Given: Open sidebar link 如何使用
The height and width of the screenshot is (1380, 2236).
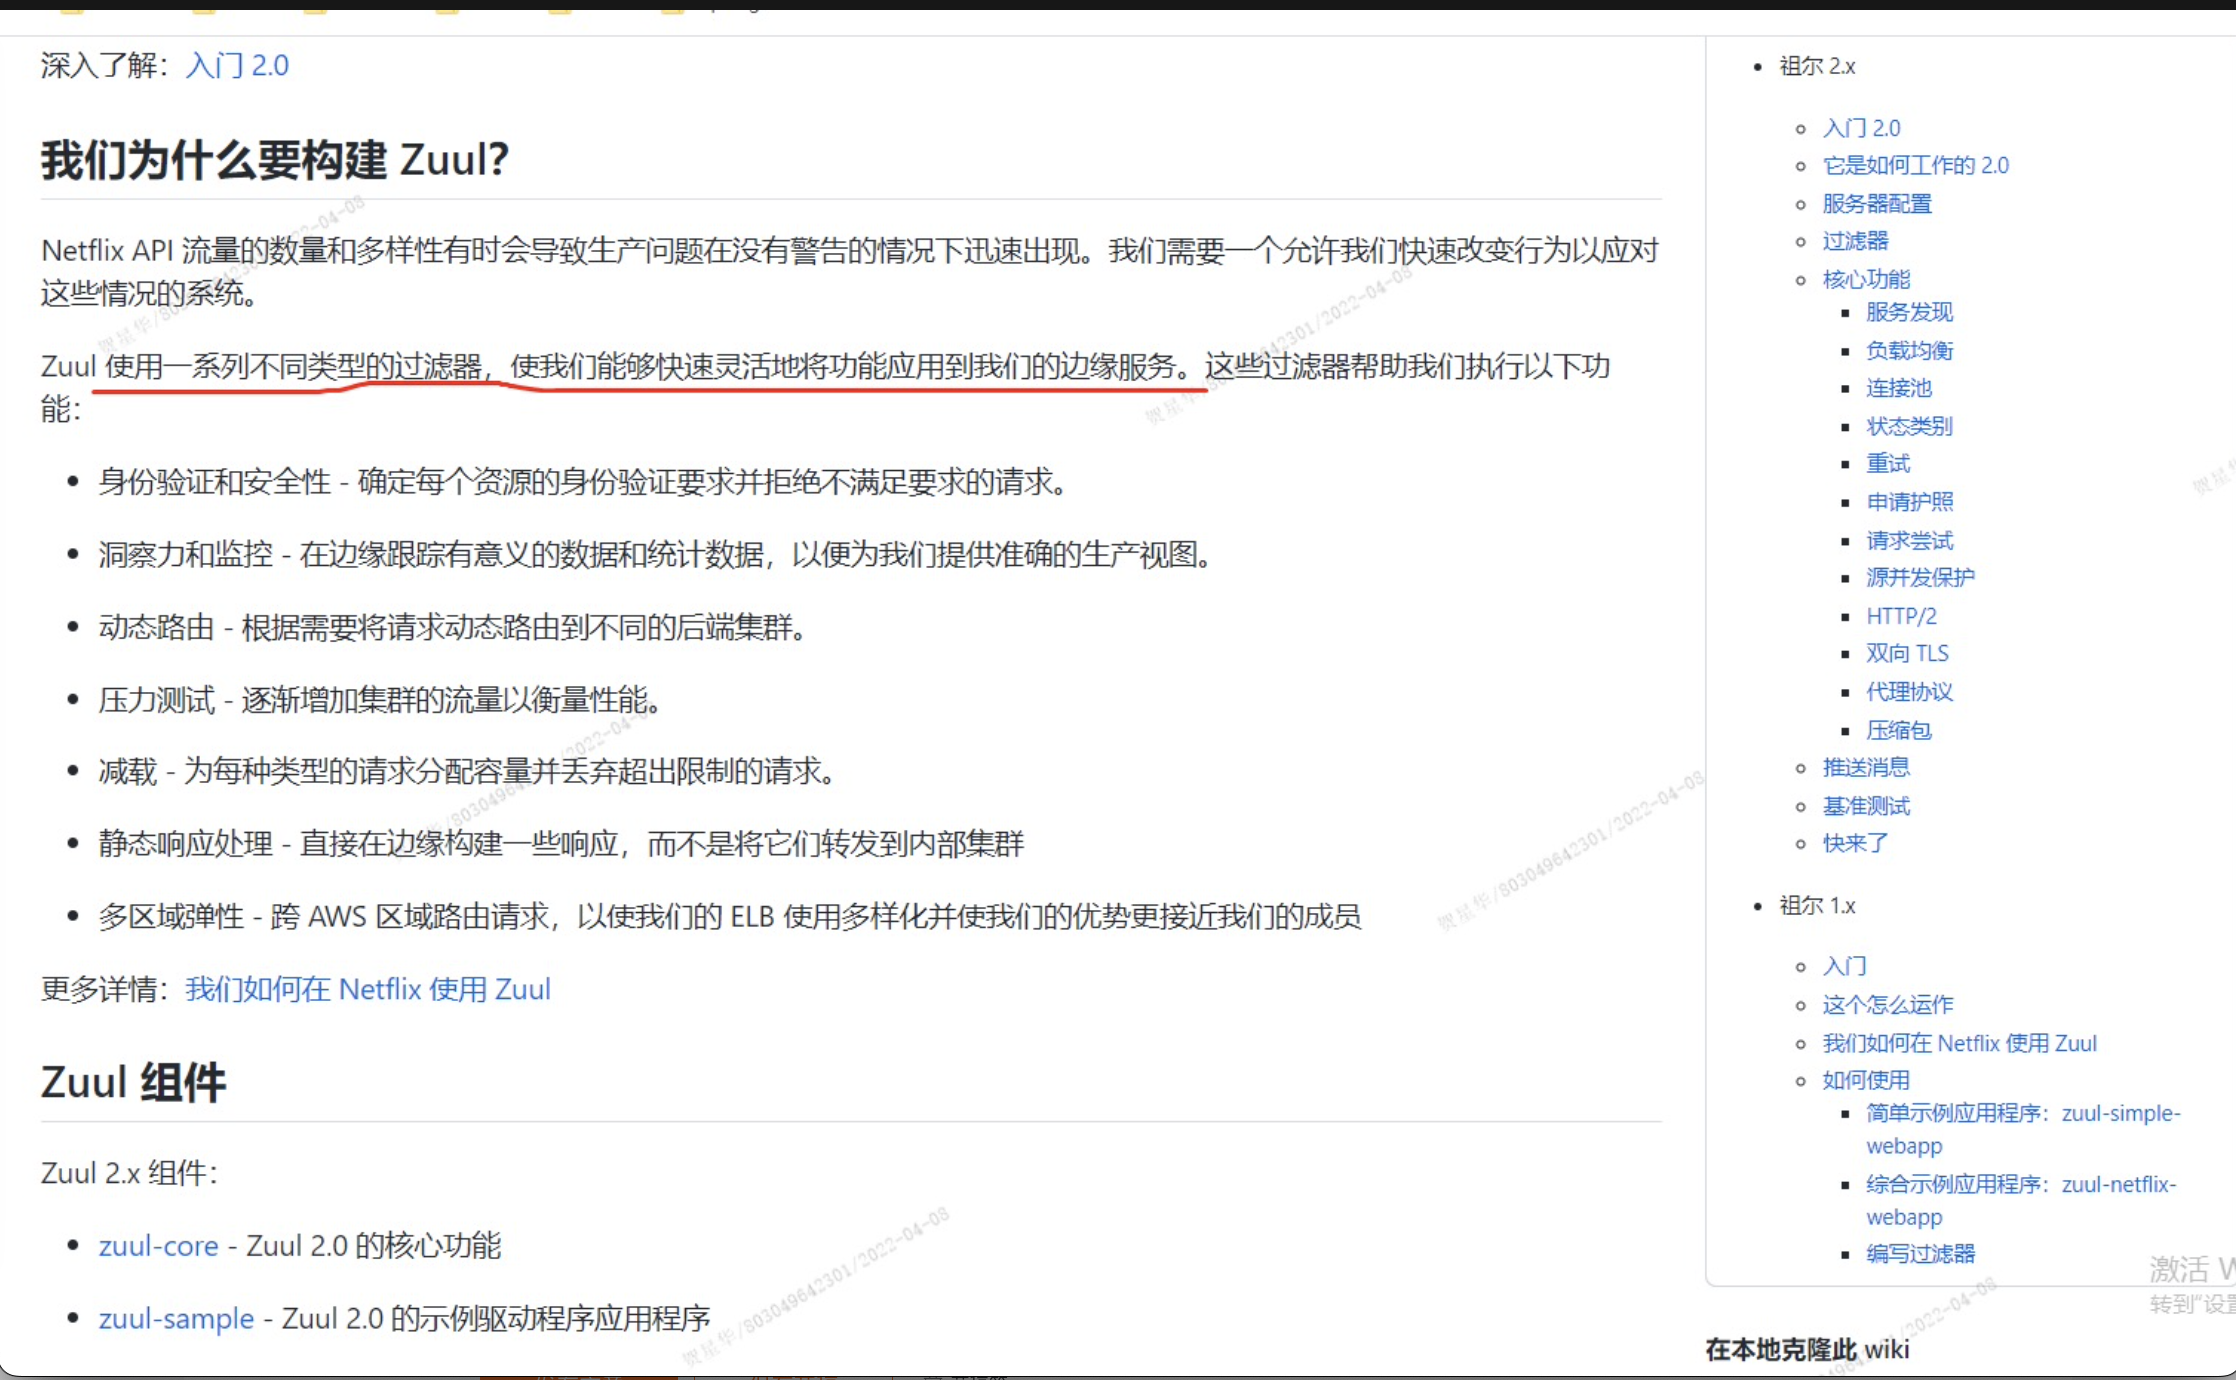Looking at the screenshot, I should pyautogui.click(x=1866, y=1080).
